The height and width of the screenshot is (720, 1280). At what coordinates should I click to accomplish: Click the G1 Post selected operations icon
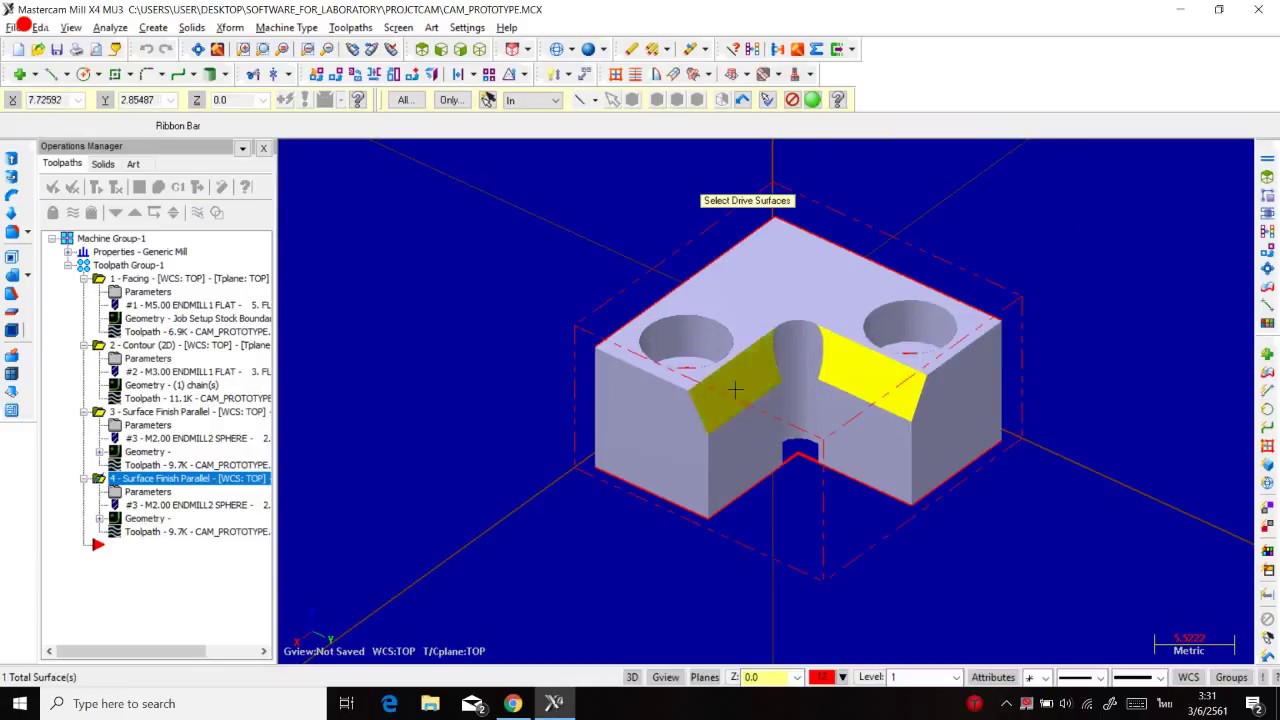(x=178, y=187)
